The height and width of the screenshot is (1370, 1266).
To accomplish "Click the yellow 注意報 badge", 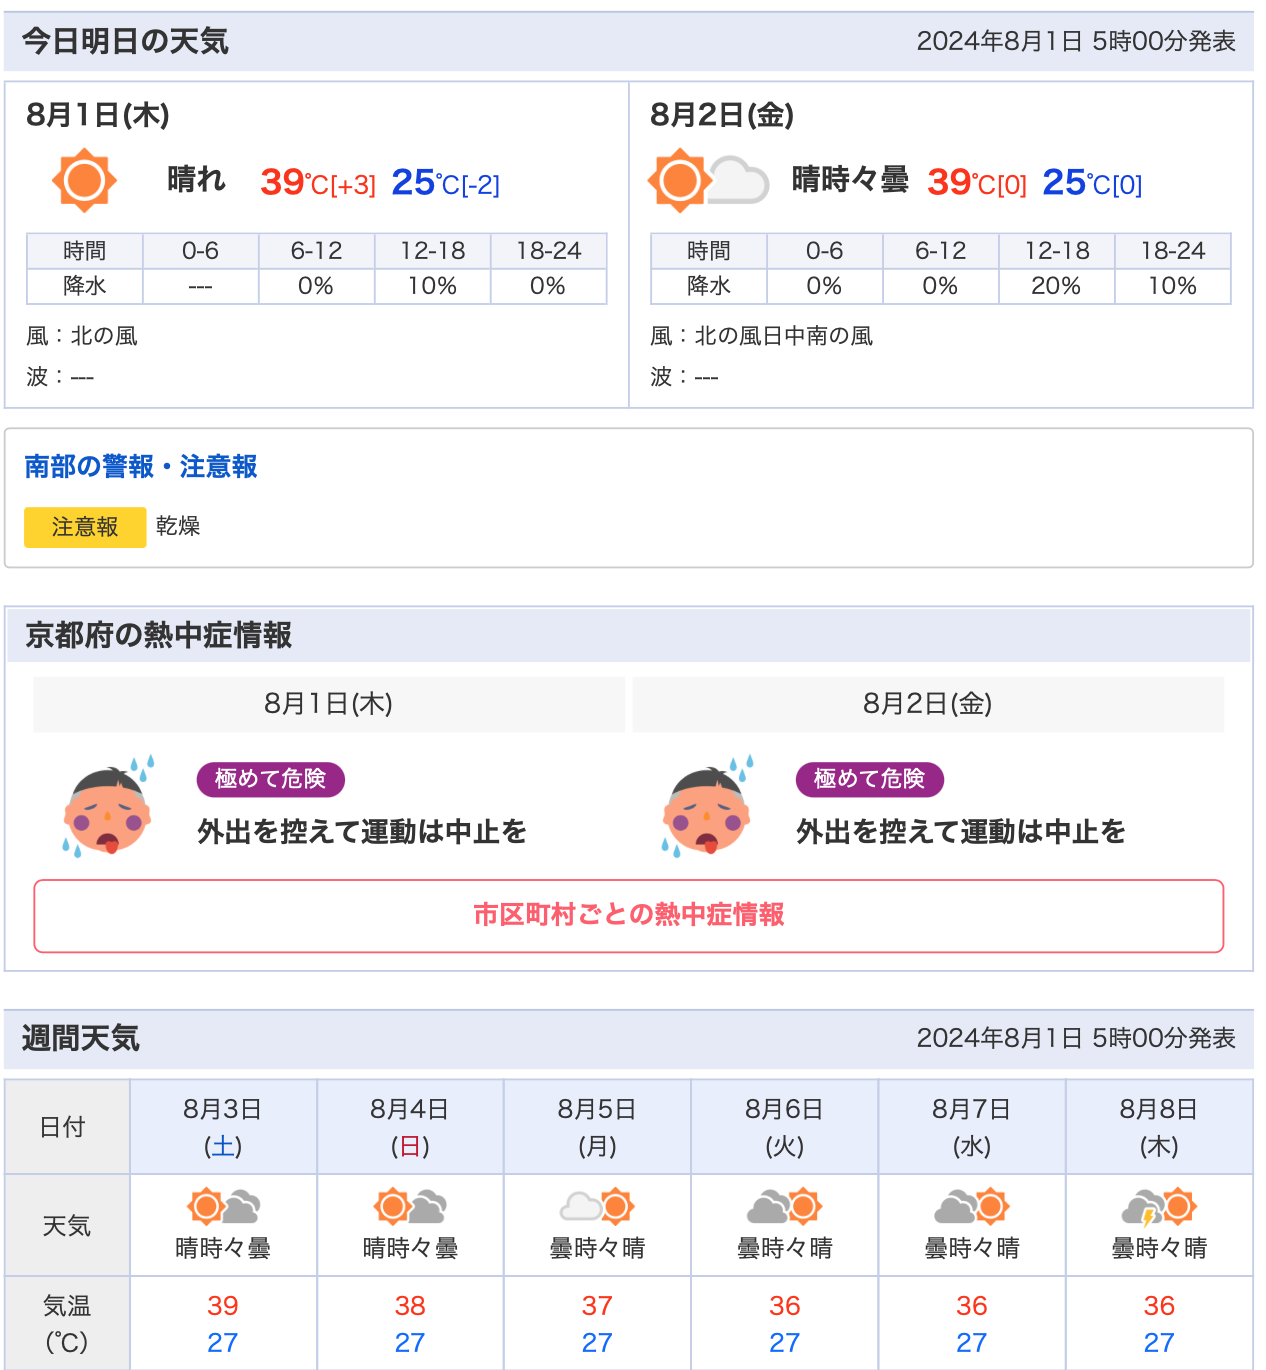I will point(85,527).
